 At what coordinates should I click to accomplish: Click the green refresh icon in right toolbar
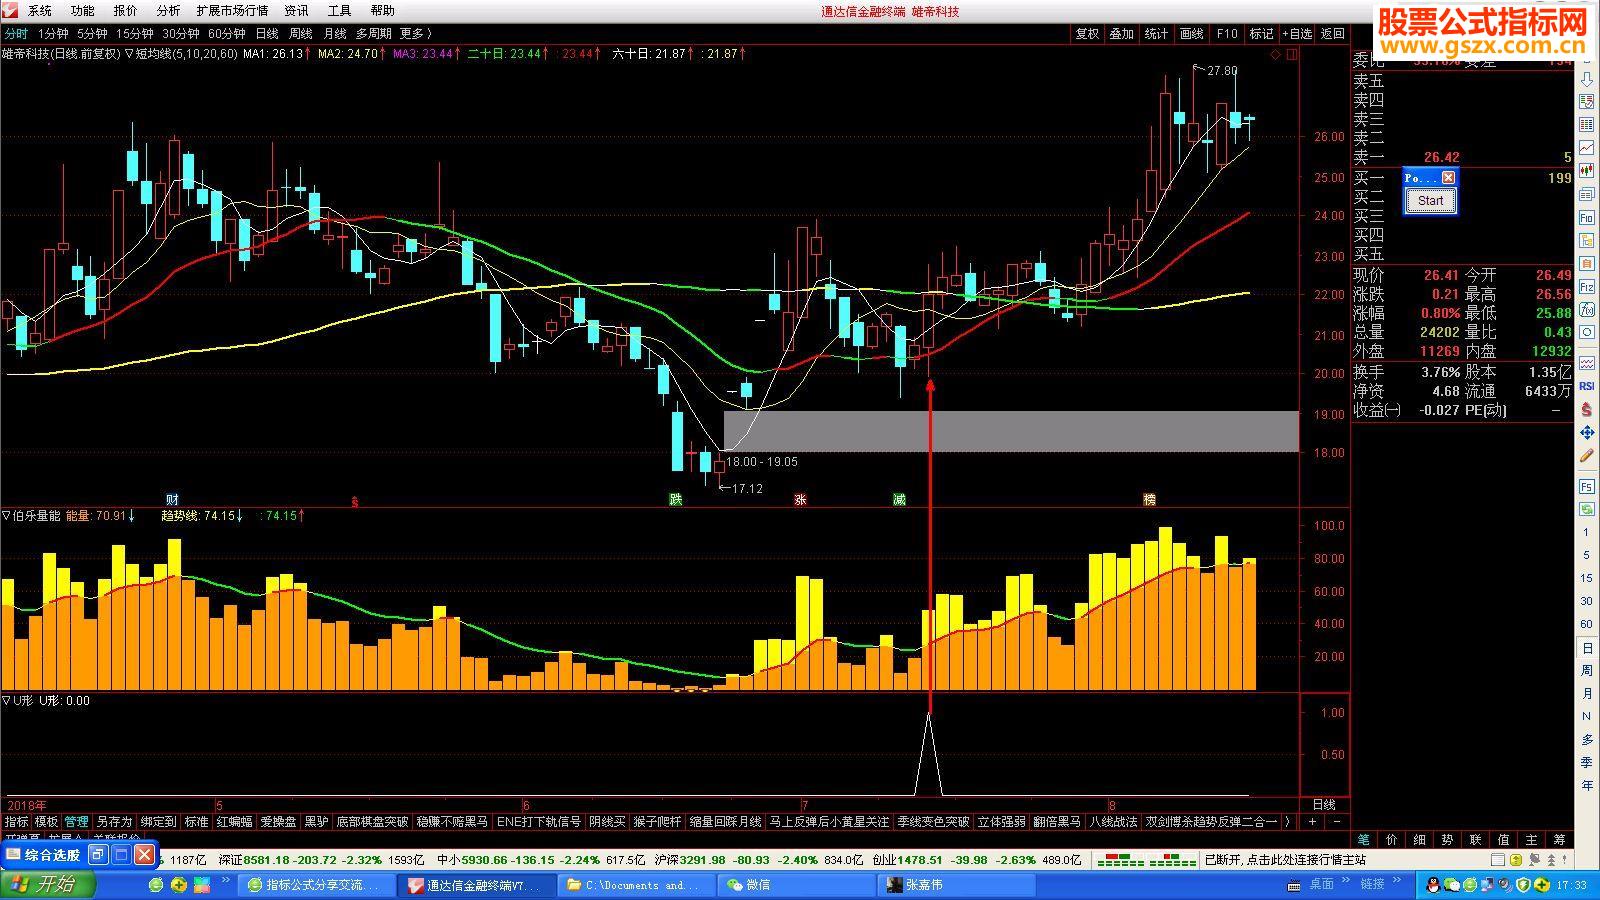click(1587, 510)
